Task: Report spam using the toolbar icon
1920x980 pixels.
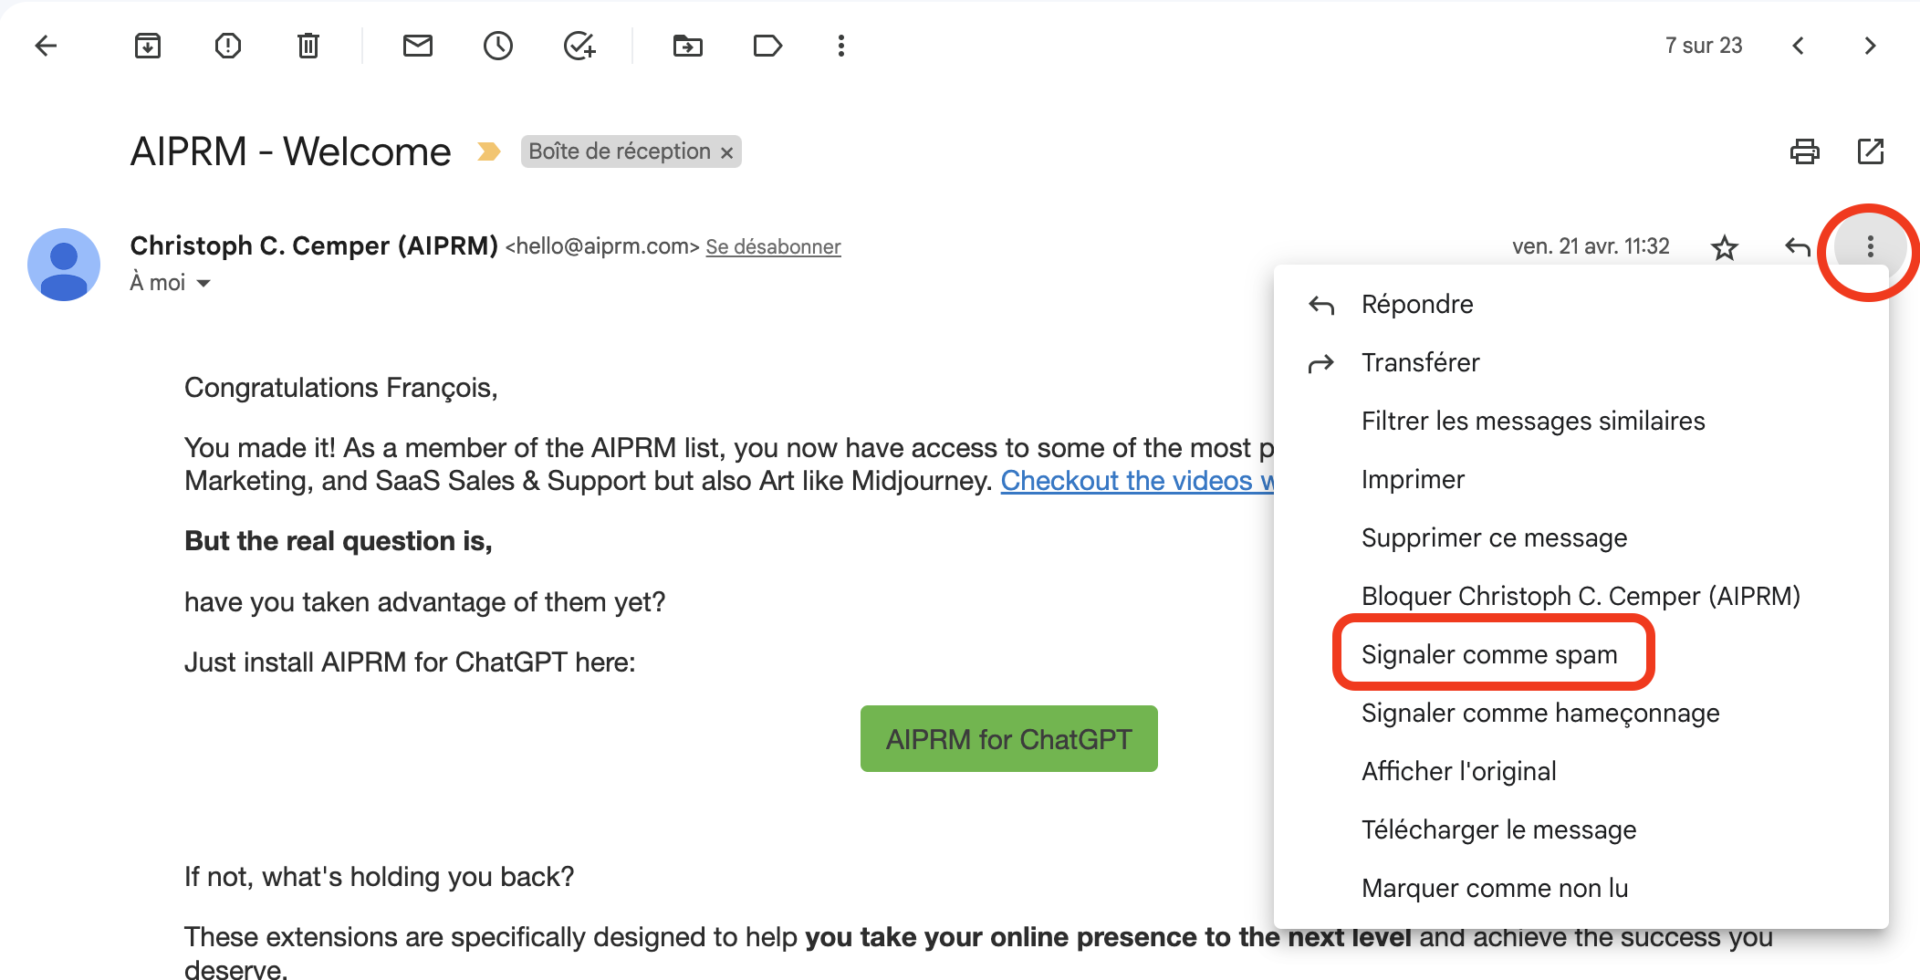Action: coord(228,46)
